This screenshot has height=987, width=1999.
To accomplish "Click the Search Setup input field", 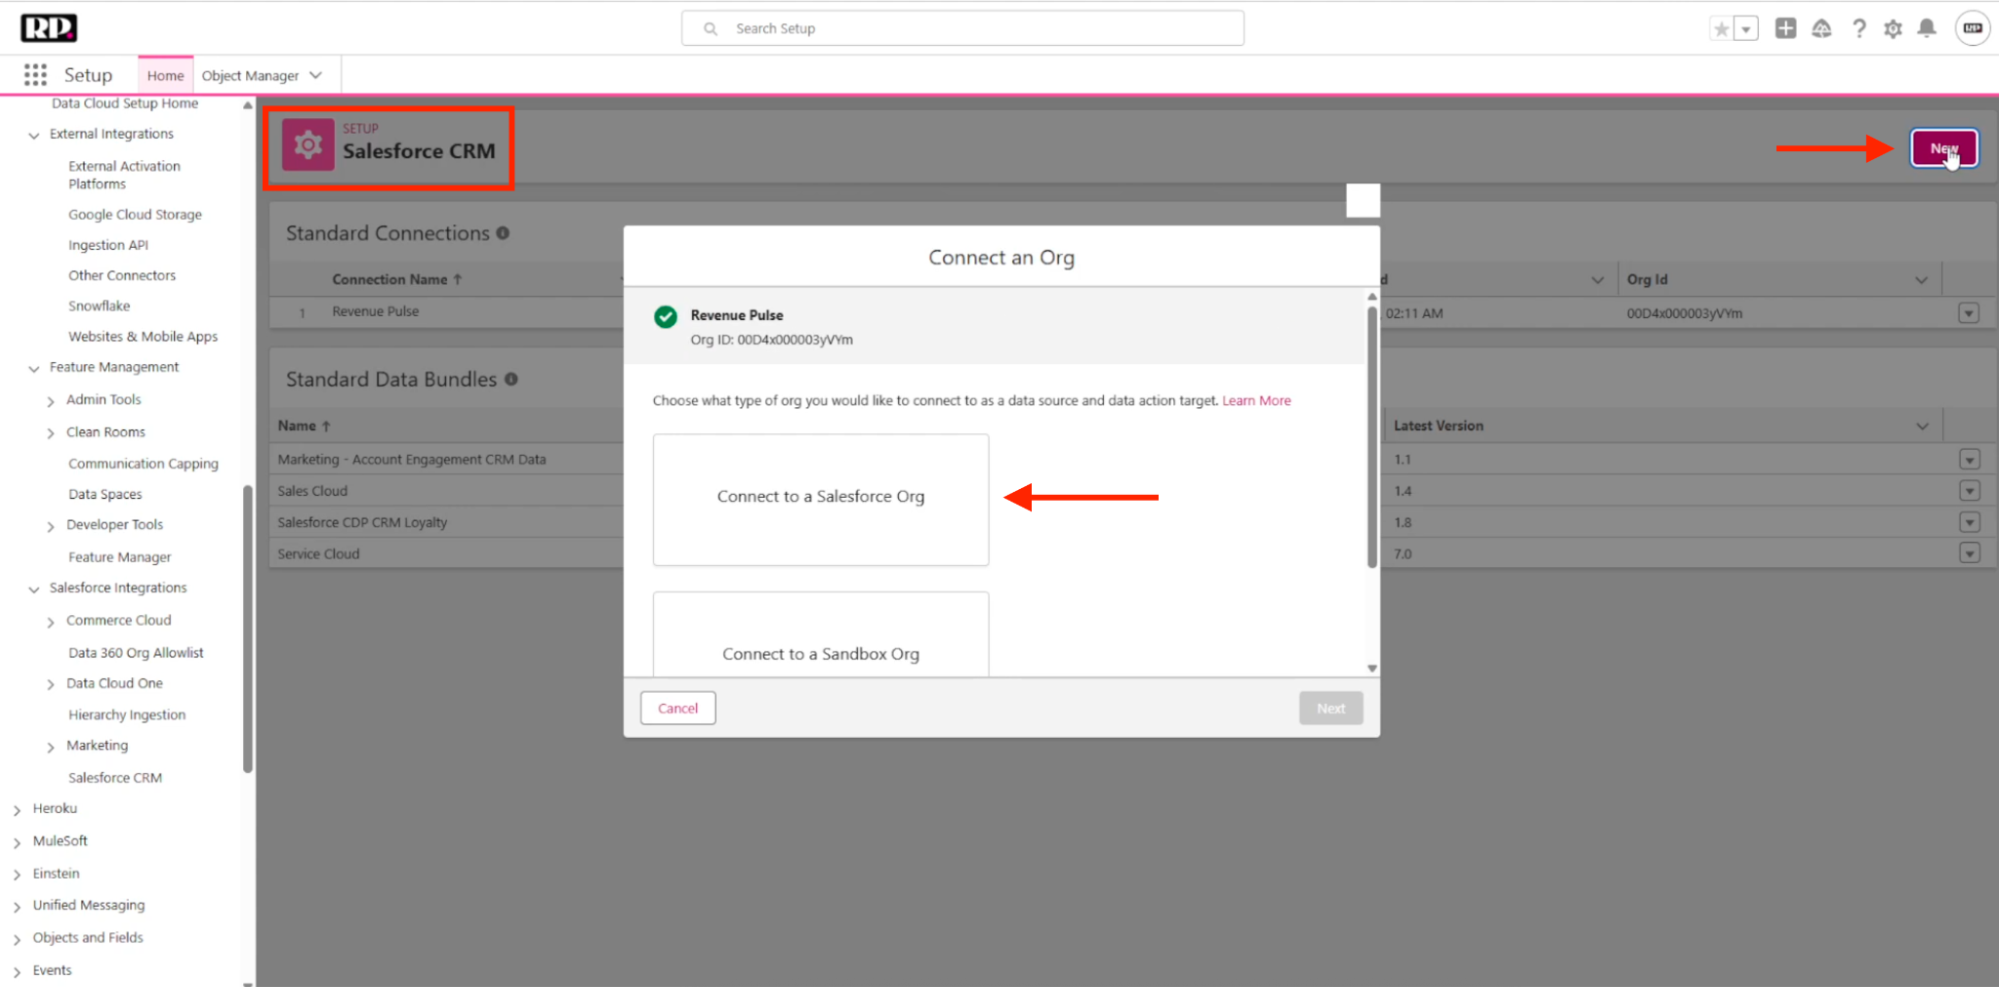I will point(962,29).
